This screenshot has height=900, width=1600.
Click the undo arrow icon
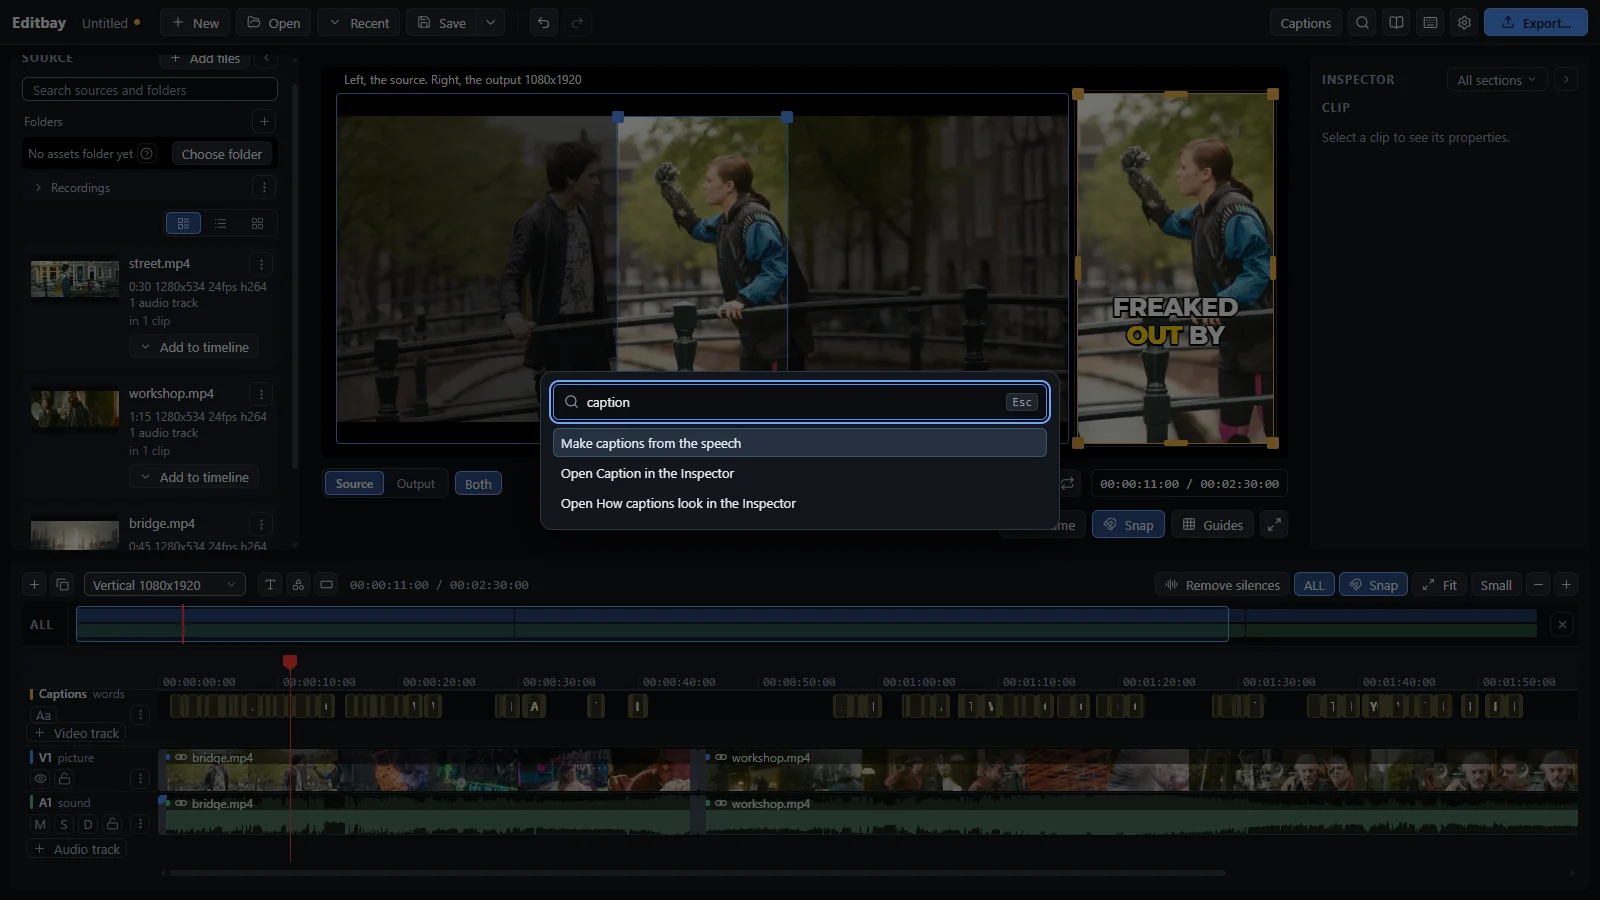point(543,23)
